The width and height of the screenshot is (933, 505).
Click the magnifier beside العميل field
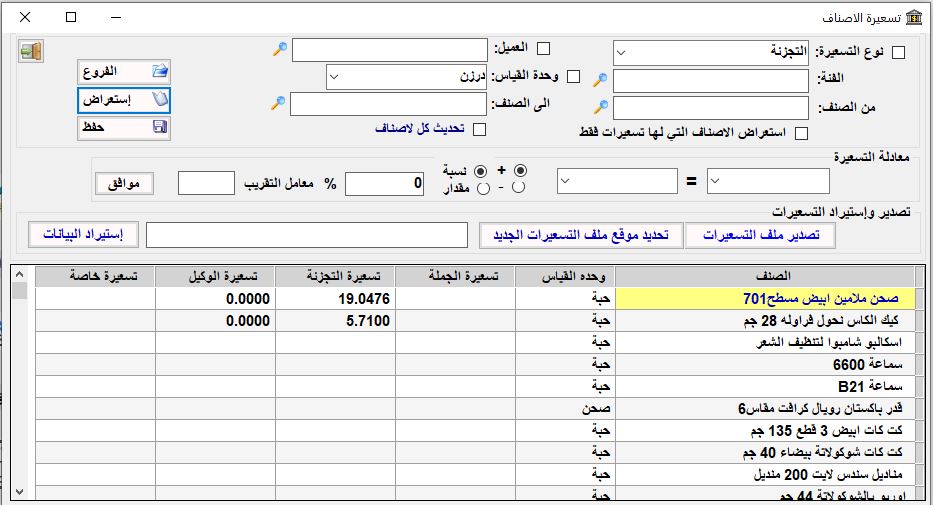click(x=279, y=49)
